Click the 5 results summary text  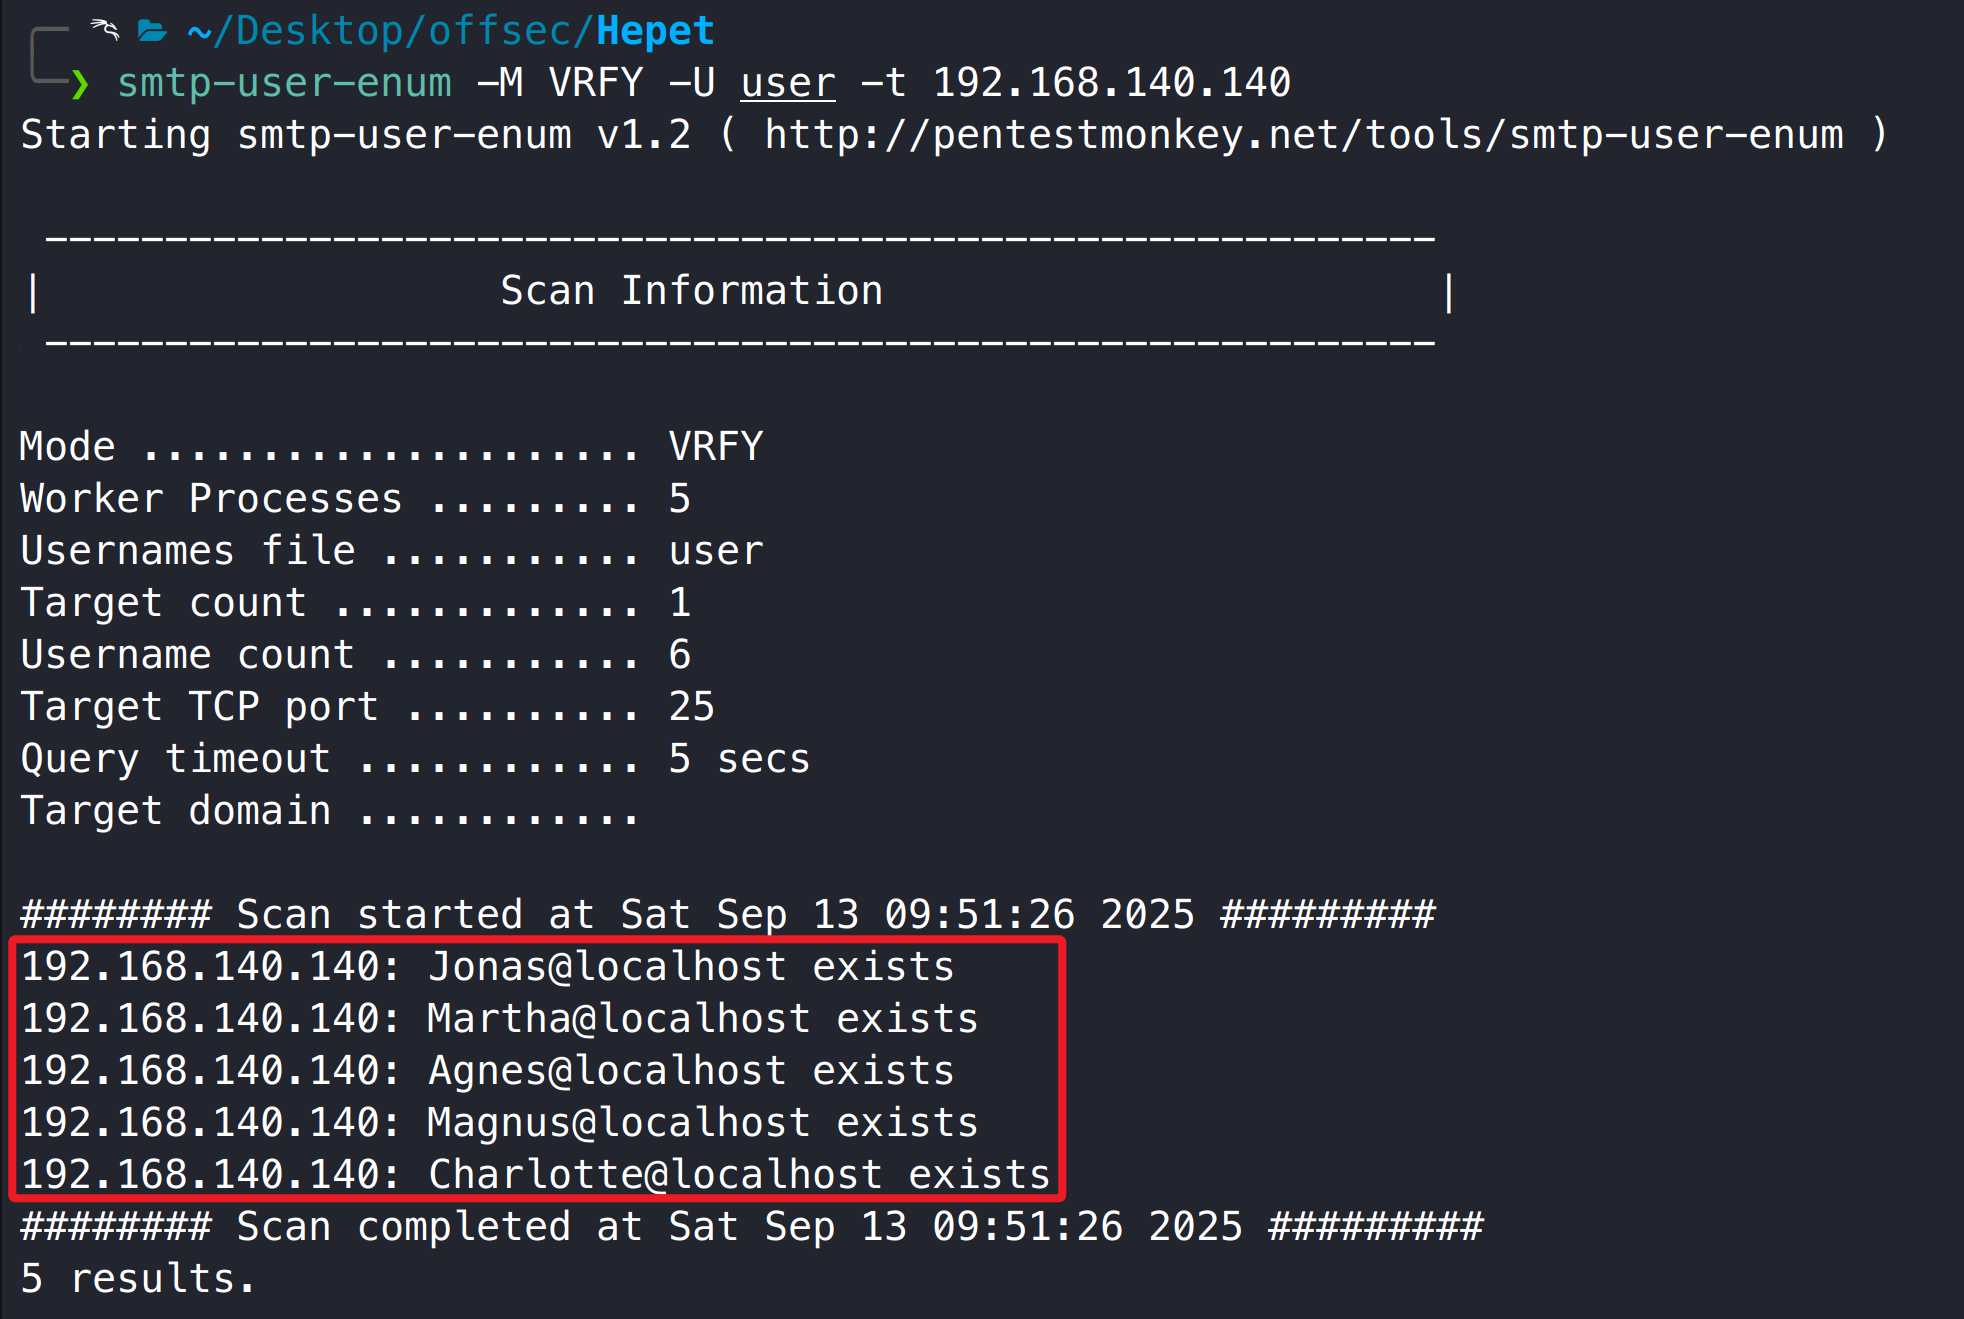[138, 1279]
